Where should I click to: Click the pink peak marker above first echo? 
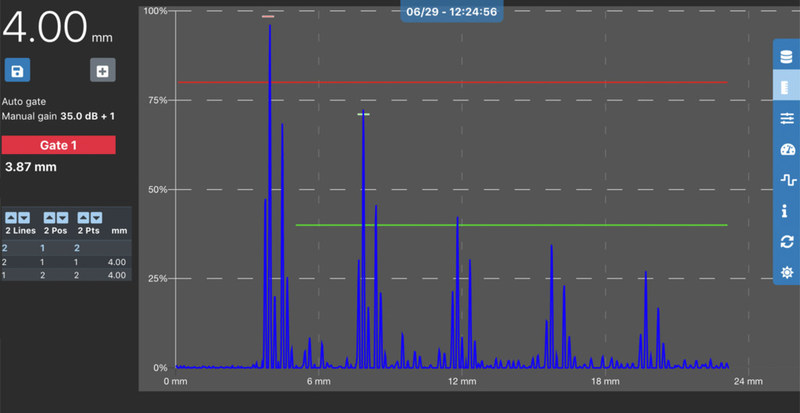coord(268,17)
